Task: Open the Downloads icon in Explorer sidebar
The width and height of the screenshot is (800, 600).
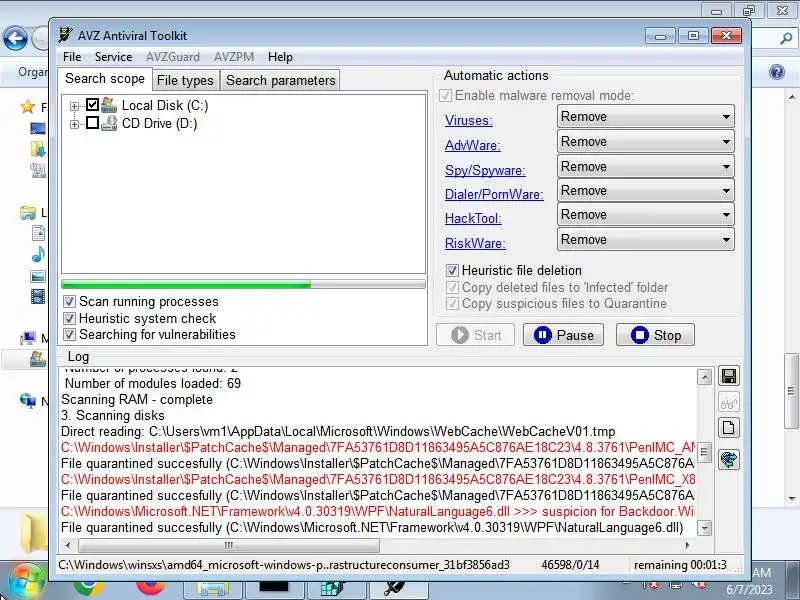Action: (38, 149)
